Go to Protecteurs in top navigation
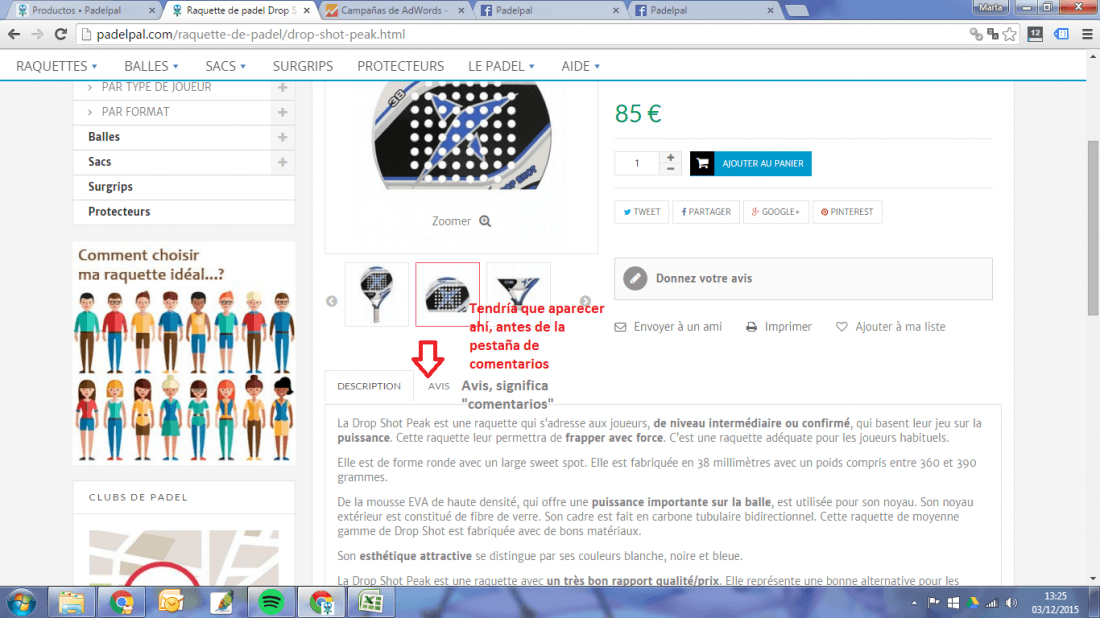This screenshot has width=1100, height=618. point(401,66)
